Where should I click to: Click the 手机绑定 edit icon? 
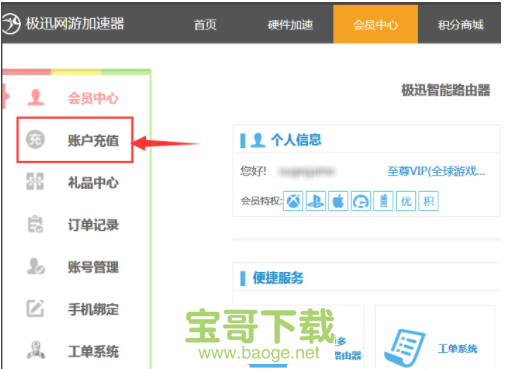coord(35,308)
